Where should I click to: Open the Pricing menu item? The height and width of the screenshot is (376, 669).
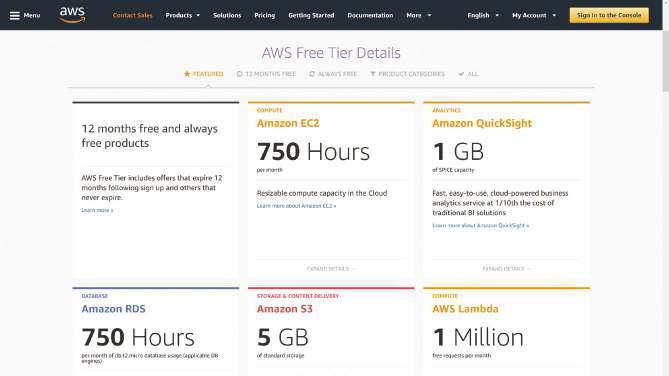coord(265,15)
